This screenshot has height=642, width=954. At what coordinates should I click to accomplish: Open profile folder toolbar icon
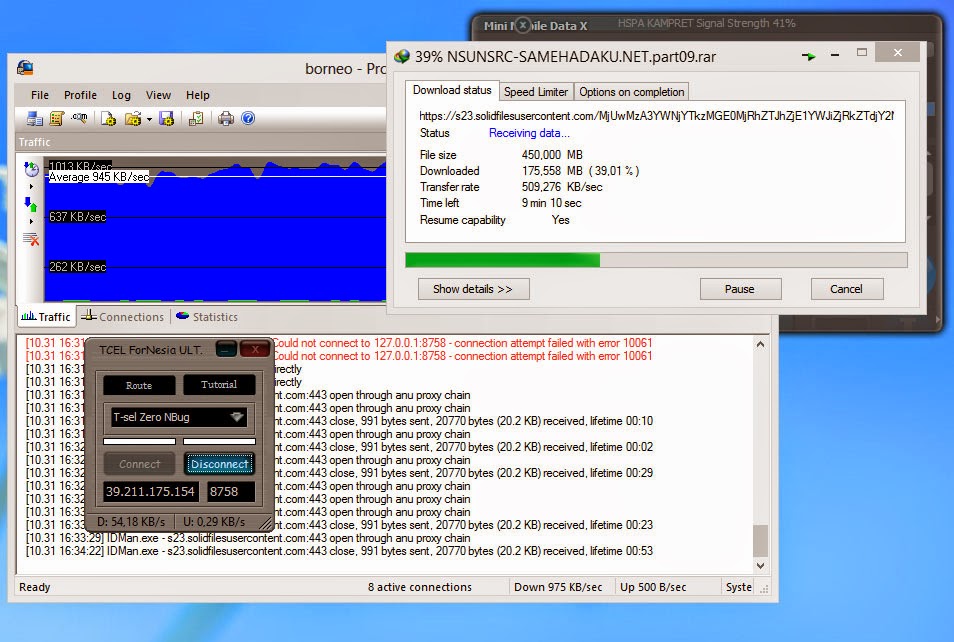(x=133, y=118)
